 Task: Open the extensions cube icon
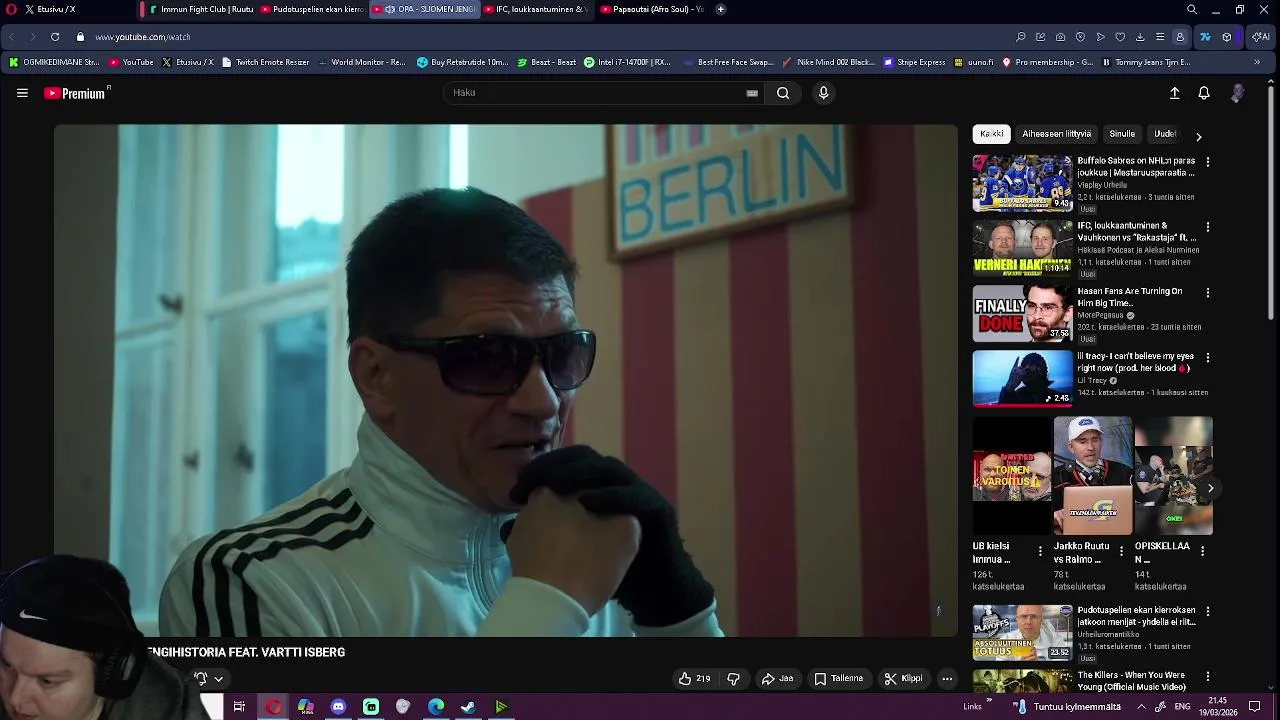point(1227,37)
